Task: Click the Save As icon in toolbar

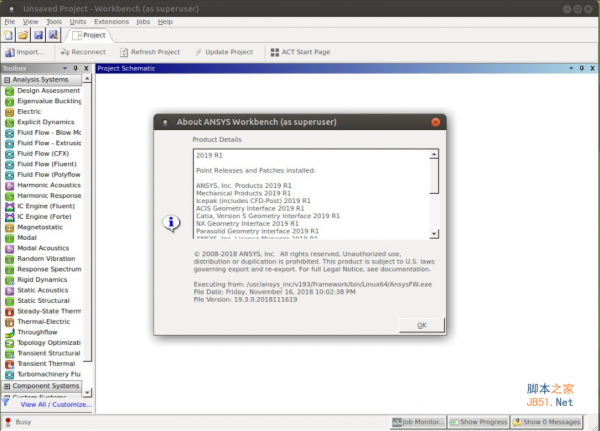Action: pos(53,35)
